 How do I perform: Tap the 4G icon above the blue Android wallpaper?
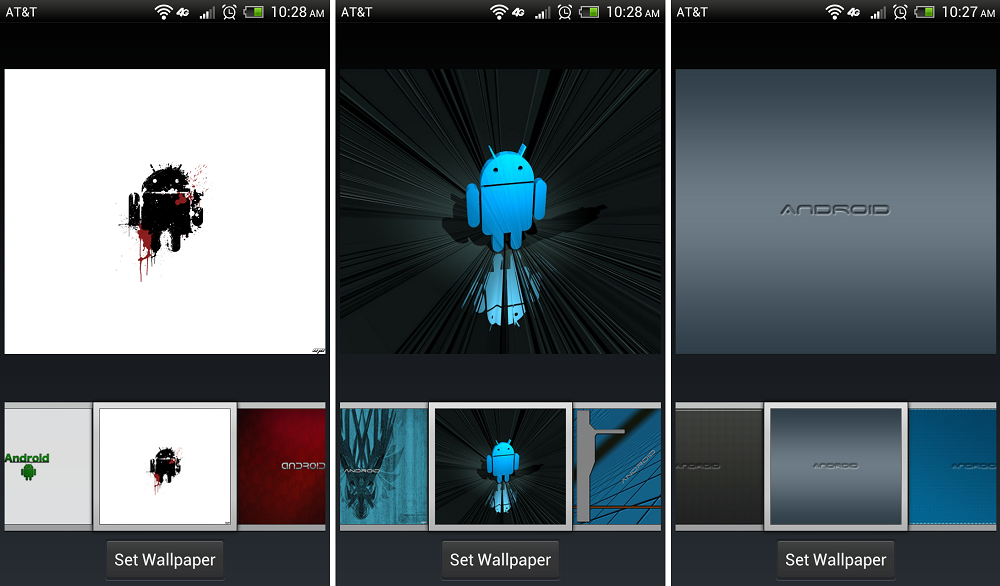[x=520, y=12]
